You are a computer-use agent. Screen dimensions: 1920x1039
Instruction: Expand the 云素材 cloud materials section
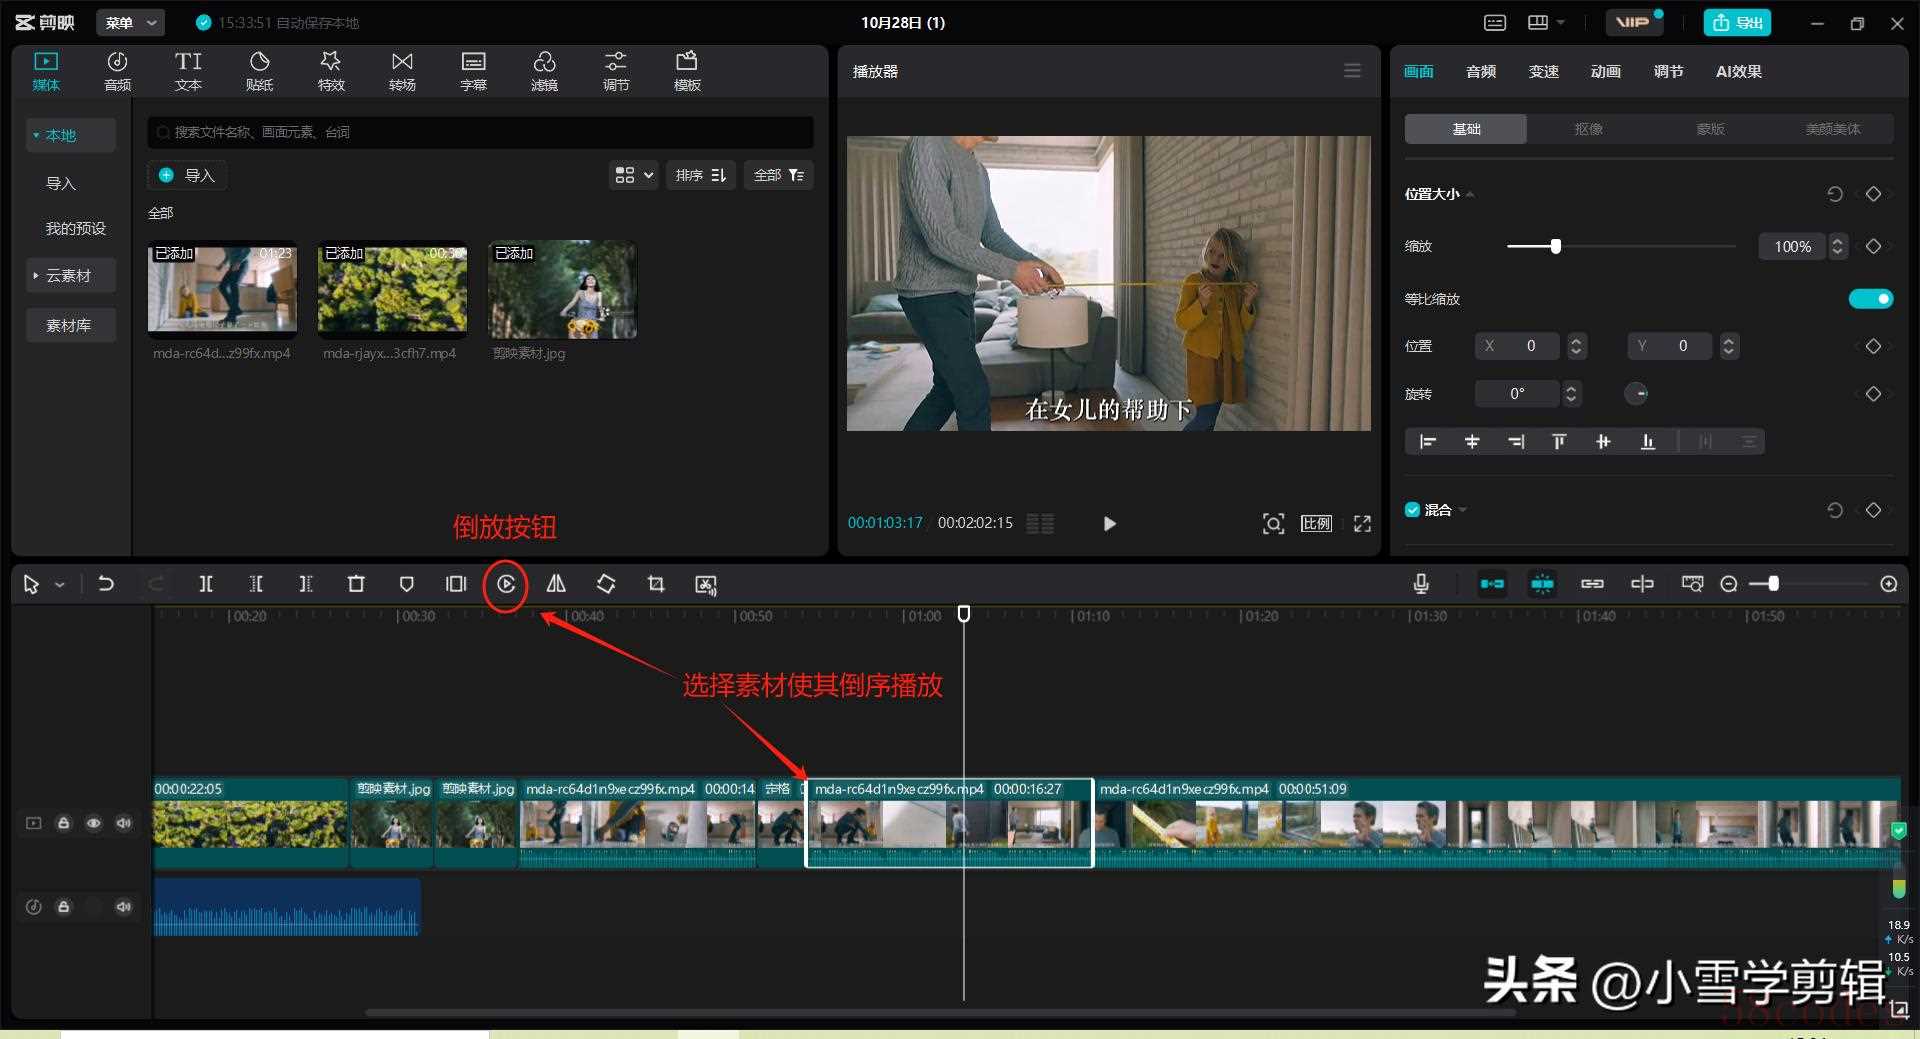[x=68, y=276]
